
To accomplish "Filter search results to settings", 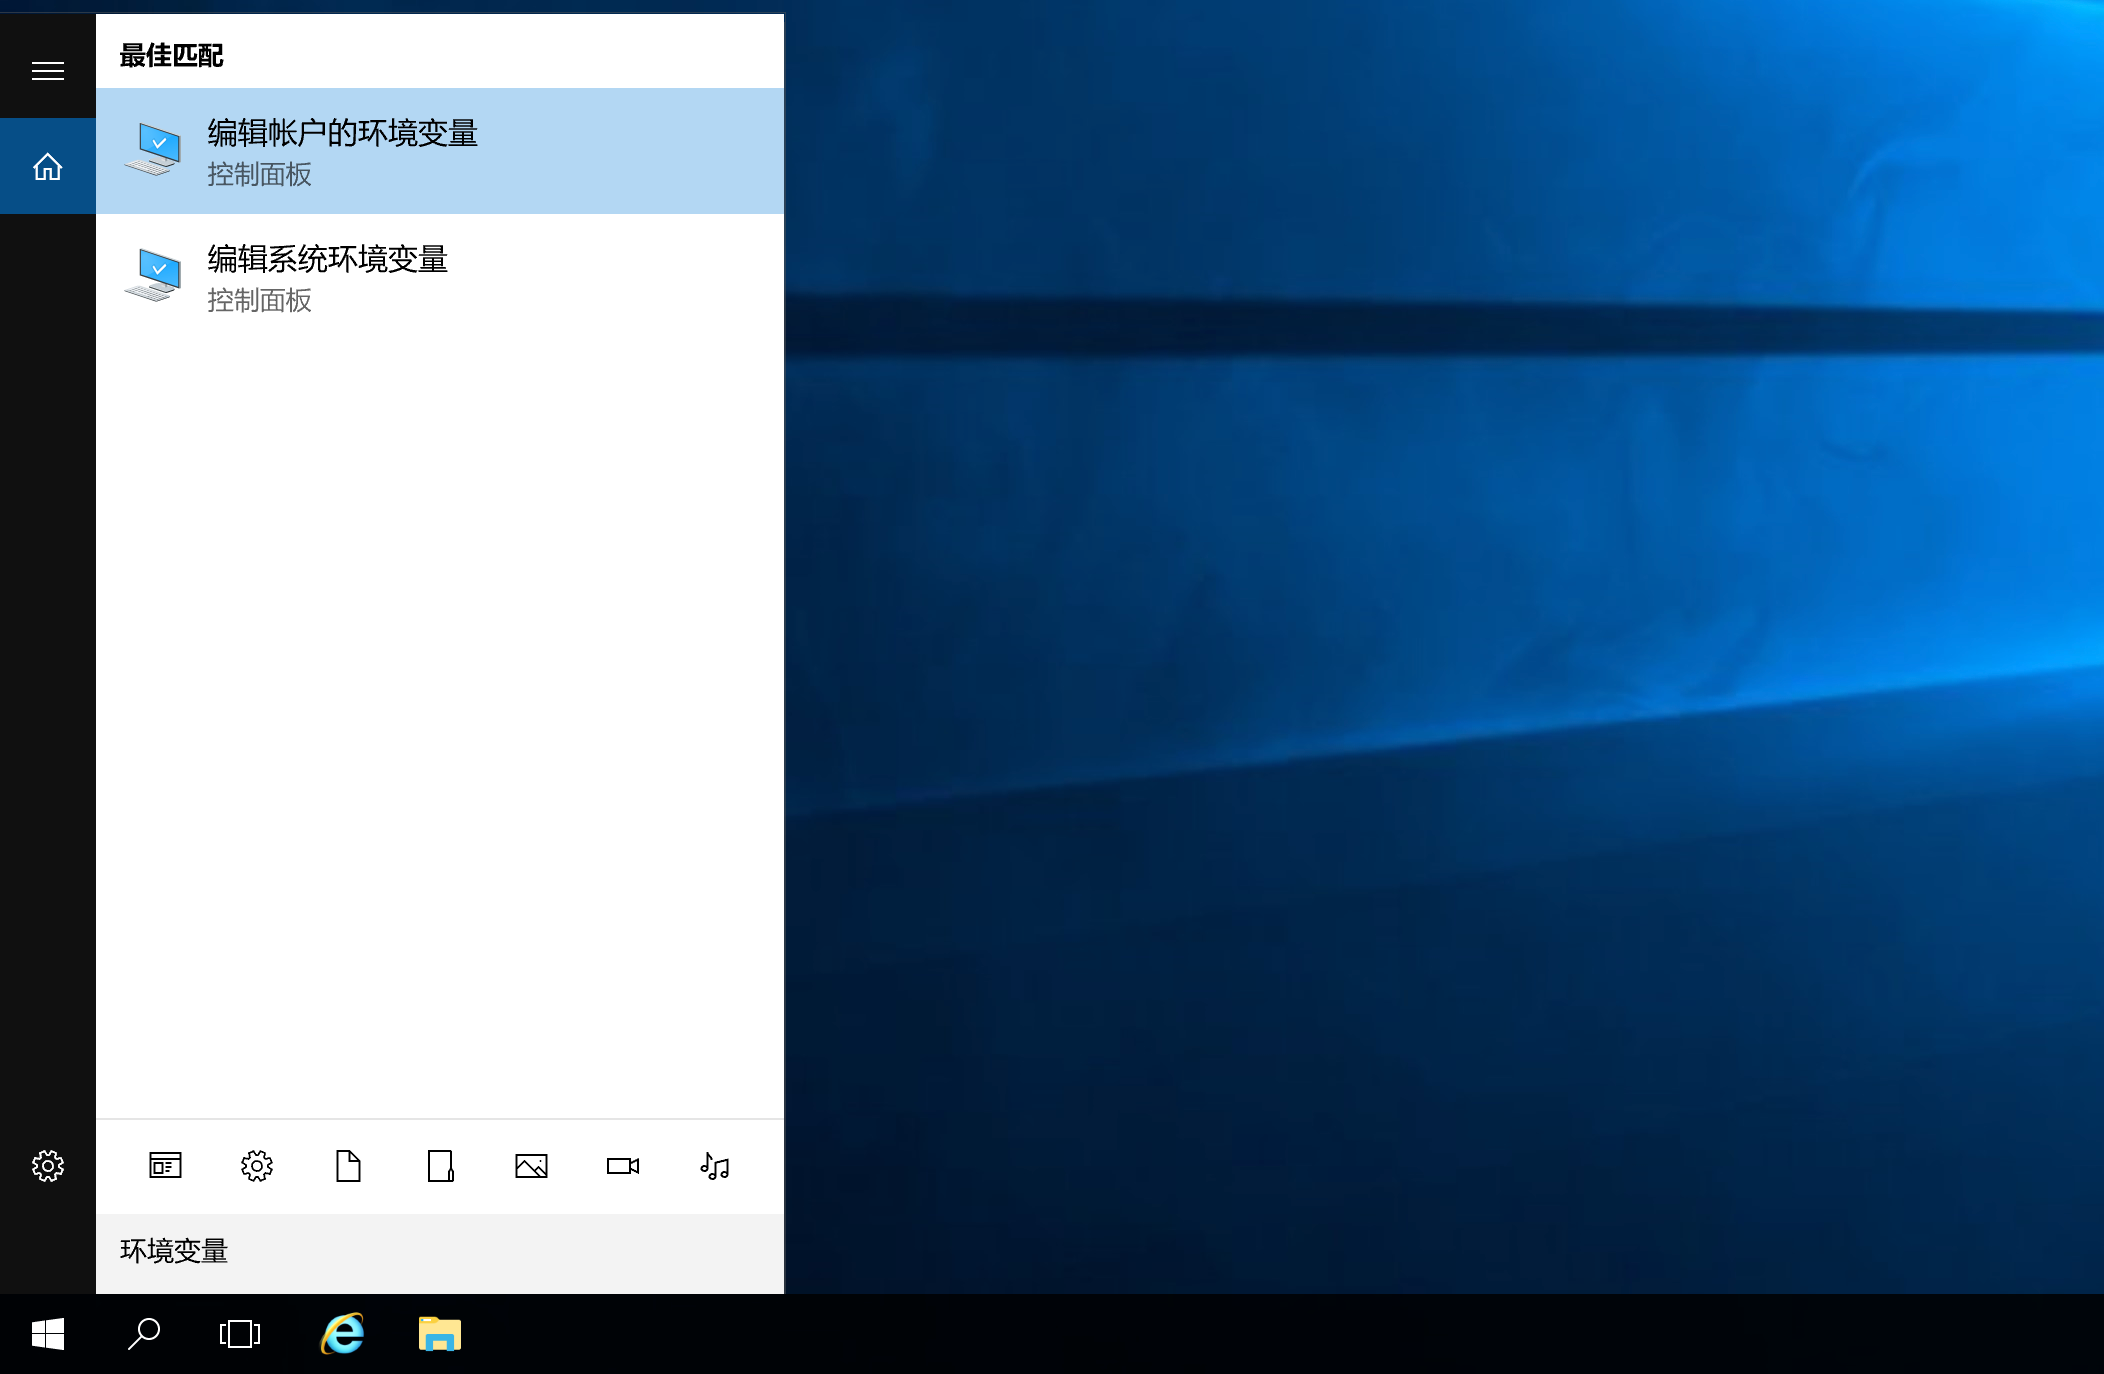I will 256,1166.
